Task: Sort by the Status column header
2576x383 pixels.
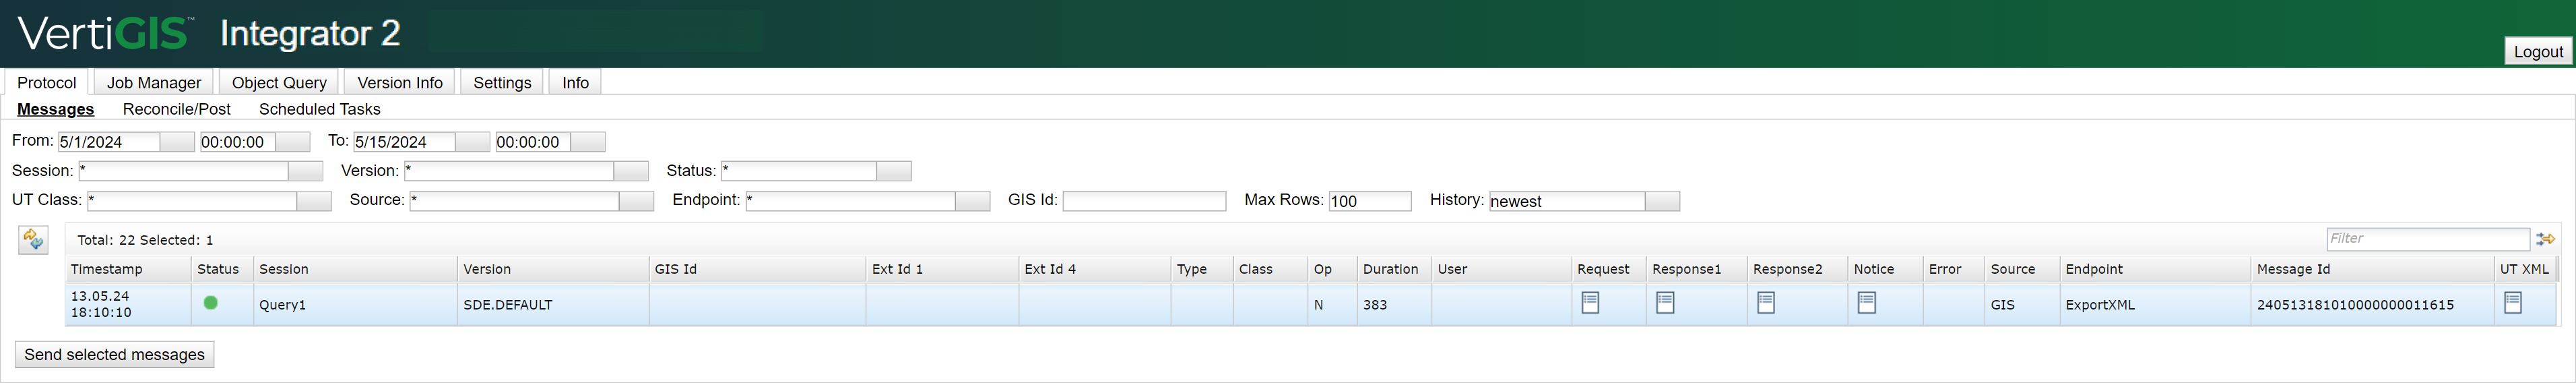Action: click(x=222, y=269)
